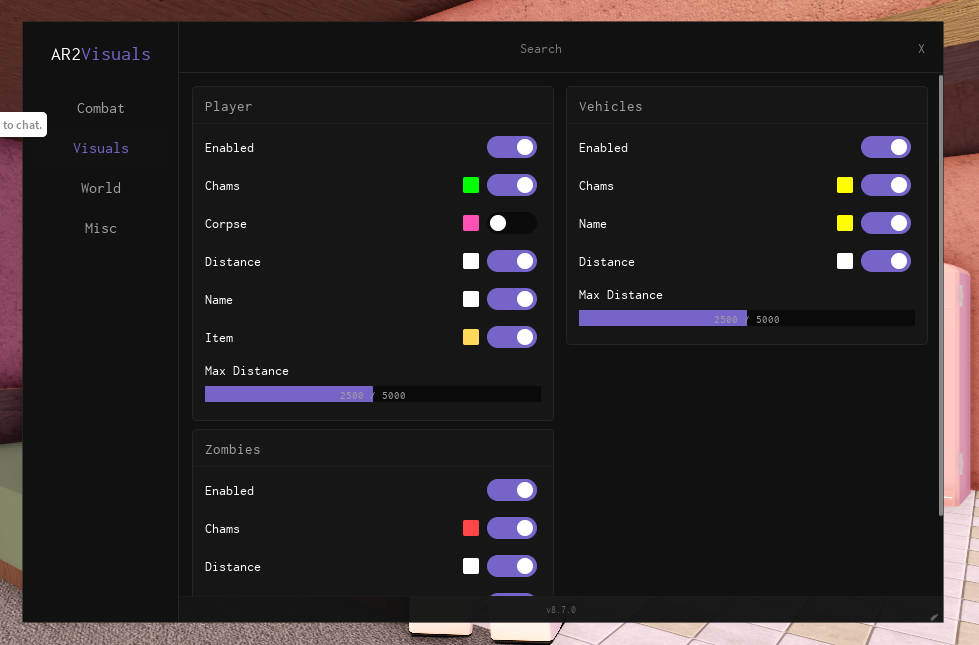Turn off Vehicles Name toggle

[x=886, y=224]
